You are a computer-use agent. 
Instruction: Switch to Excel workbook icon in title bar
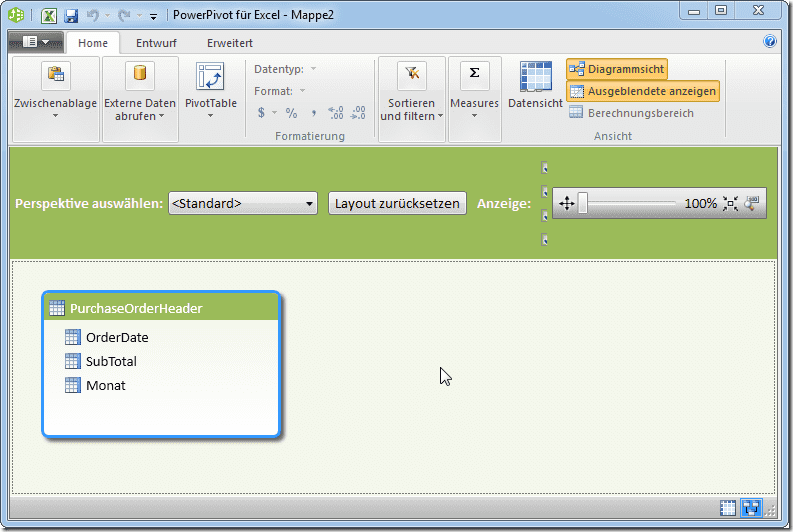[49, 15]
